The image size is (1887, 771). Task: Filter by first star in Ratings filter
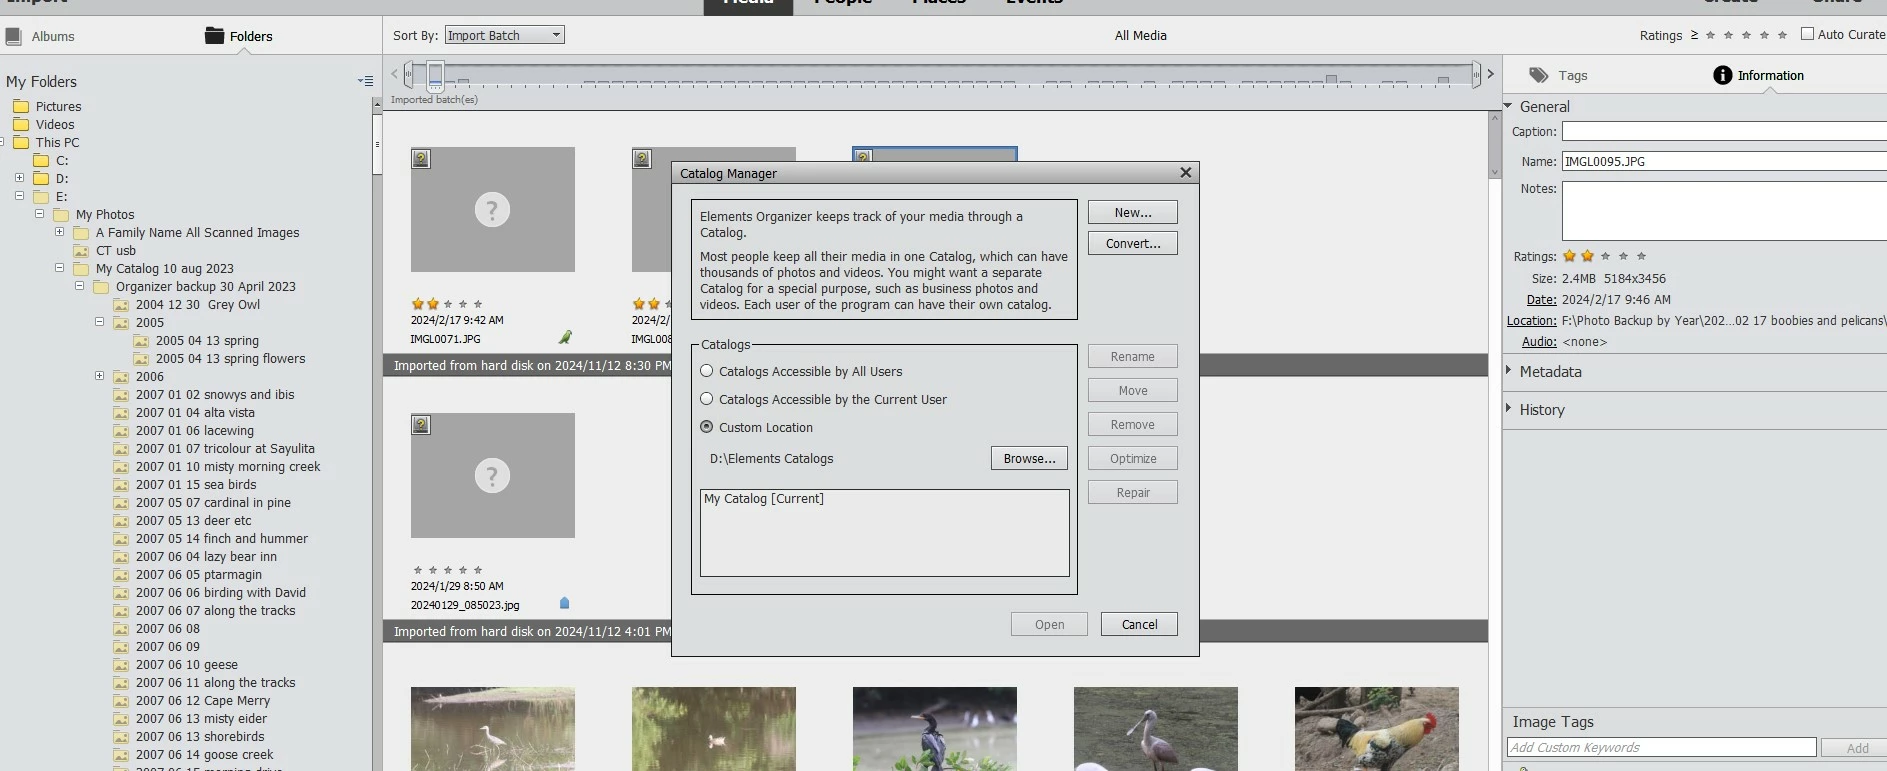coord(1710,35)
